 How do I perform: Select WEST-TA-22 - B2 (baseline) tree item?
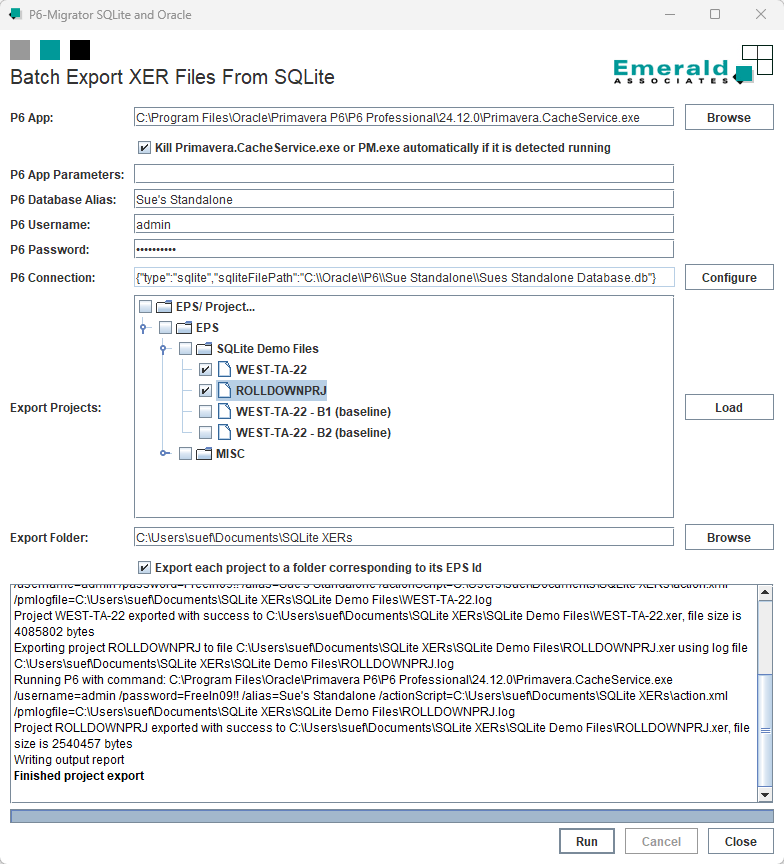[312, 433]
